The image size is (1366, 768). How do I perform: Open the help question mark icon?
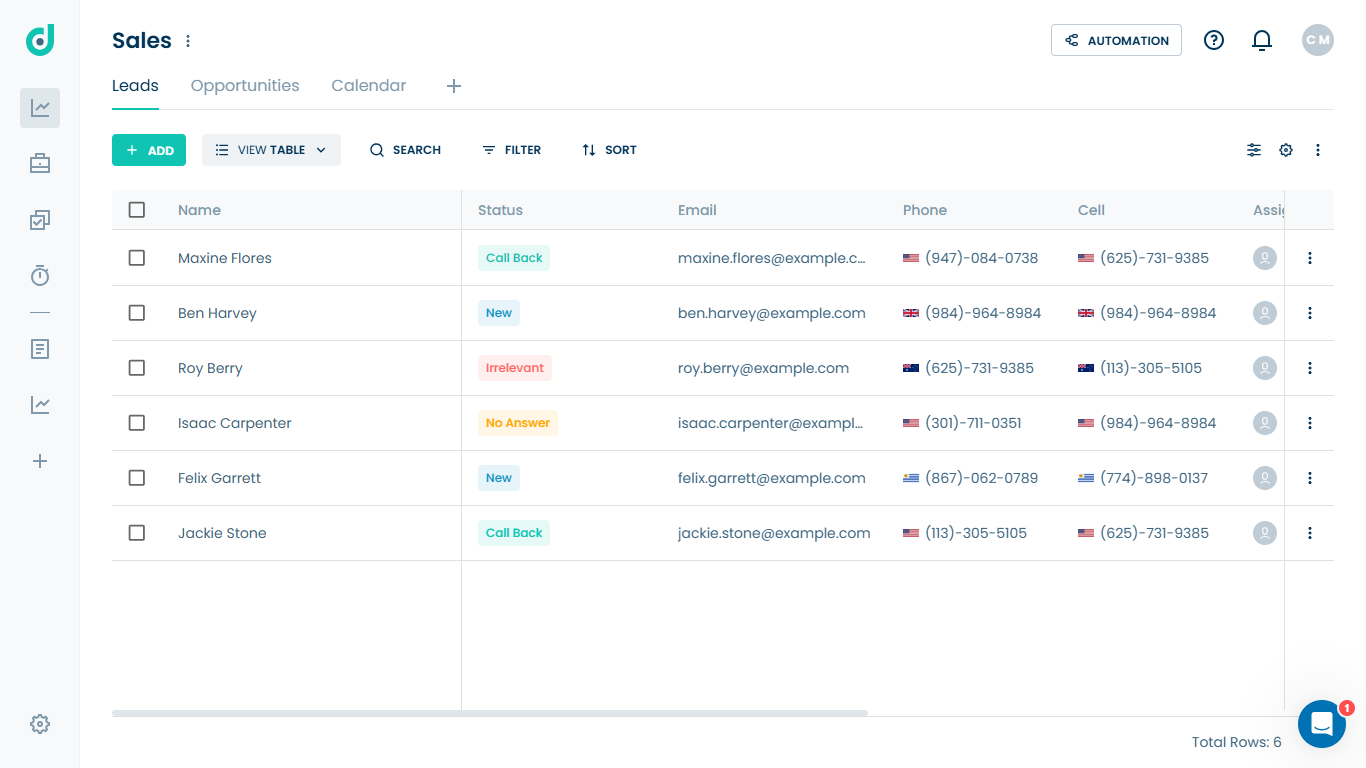[1214, 40]
